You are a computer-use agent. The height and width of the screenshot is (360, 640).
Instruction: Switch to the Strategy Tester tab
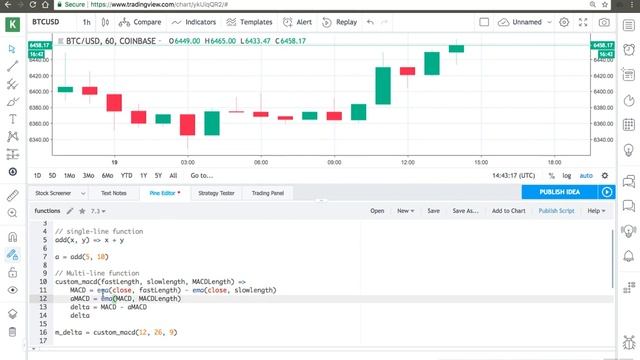click(216, 193)
